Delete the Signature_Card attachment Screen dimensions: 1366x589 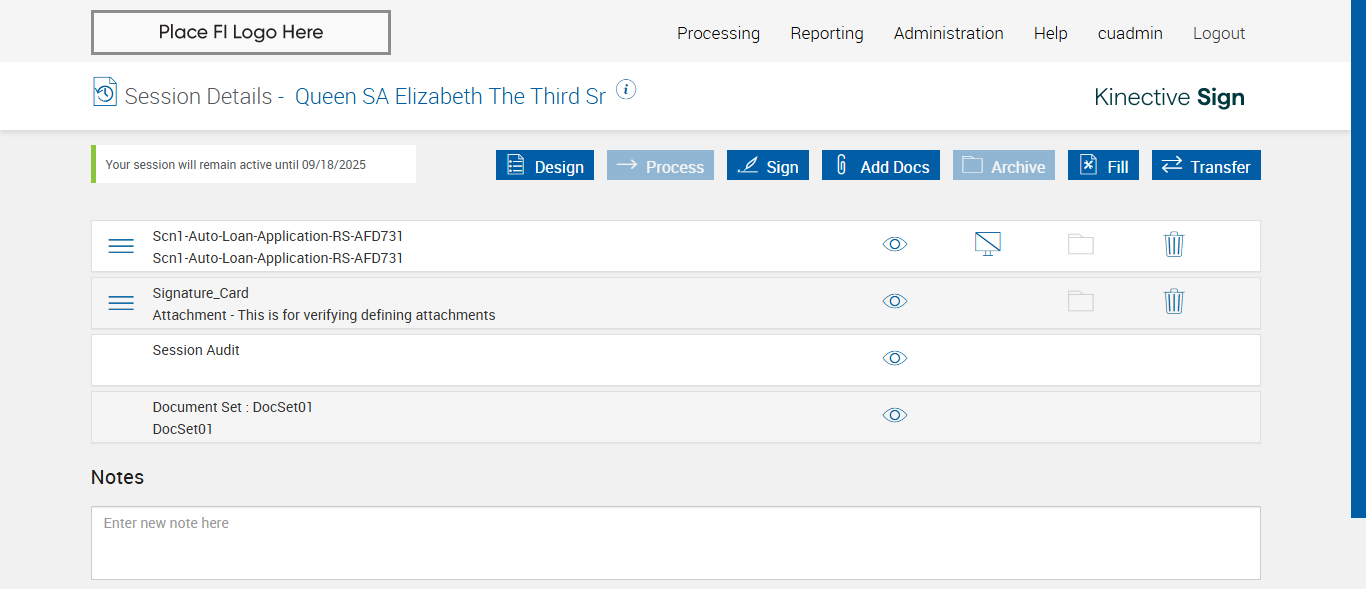(x=1174, y=301)
